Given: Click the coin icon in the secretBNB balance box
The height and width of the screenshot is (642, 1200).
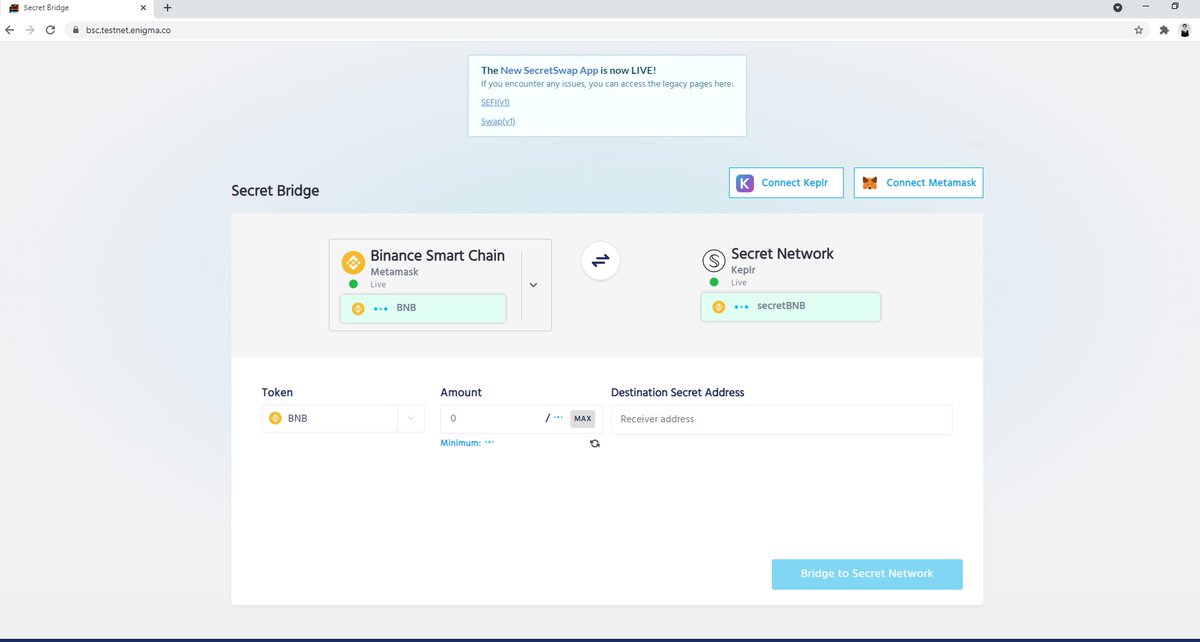Looking at the screenshot, I should (718, 306).
